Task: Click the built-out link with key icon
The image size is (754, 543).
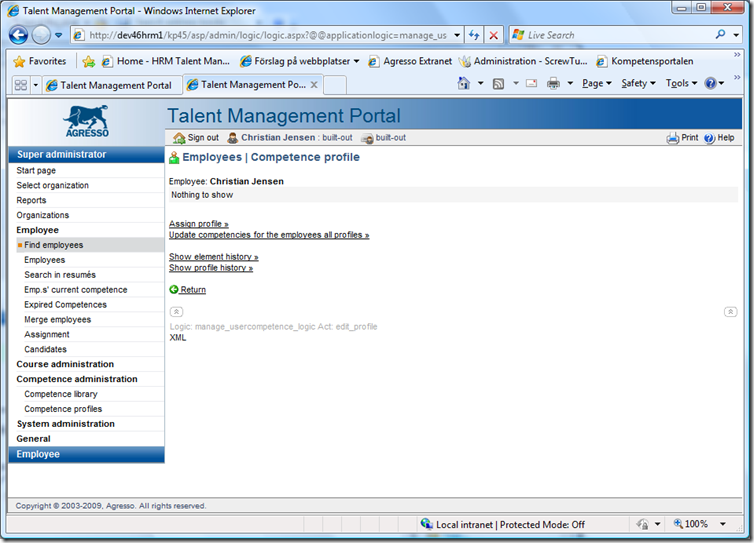Action: pos(383,138)
